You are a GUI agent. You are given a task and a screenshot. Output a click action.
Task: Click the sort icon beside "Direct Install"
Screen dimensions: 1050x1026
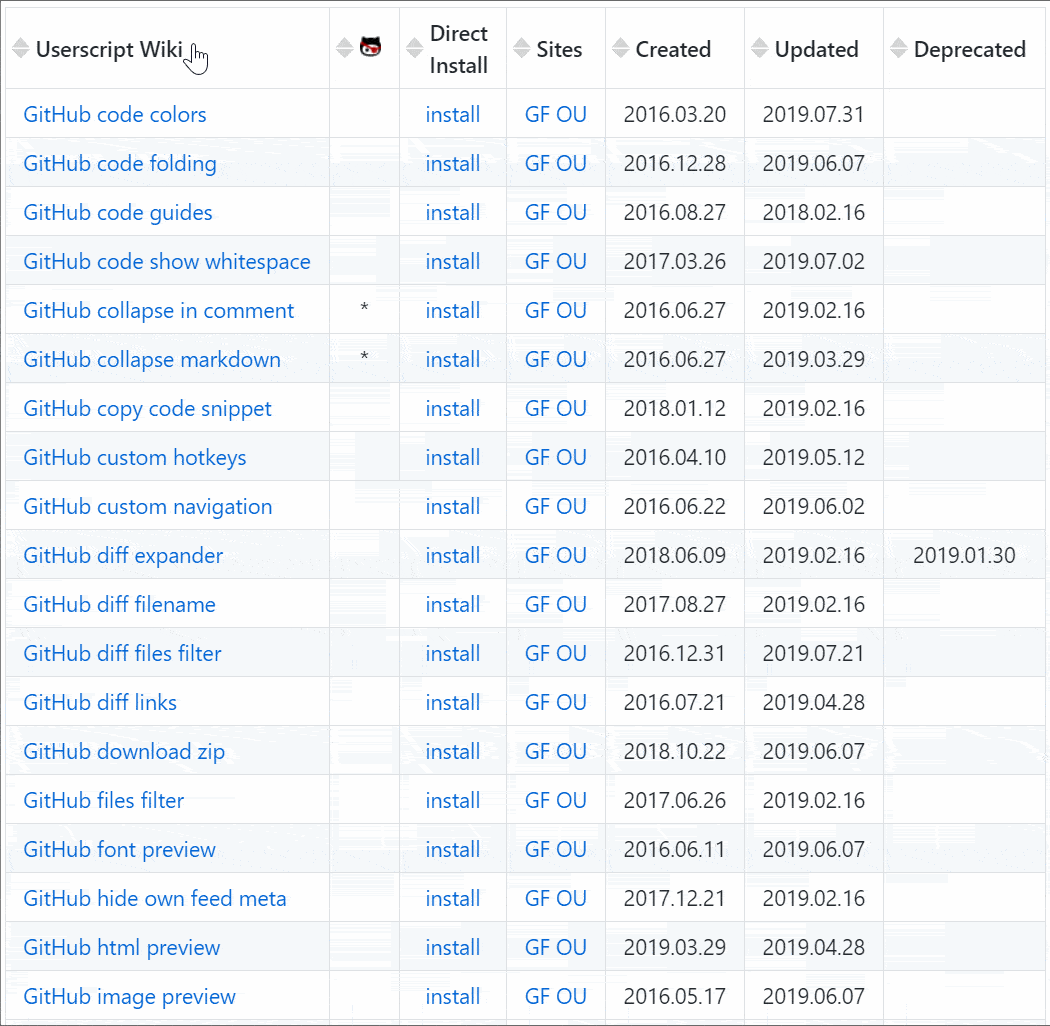coord(415,47)
